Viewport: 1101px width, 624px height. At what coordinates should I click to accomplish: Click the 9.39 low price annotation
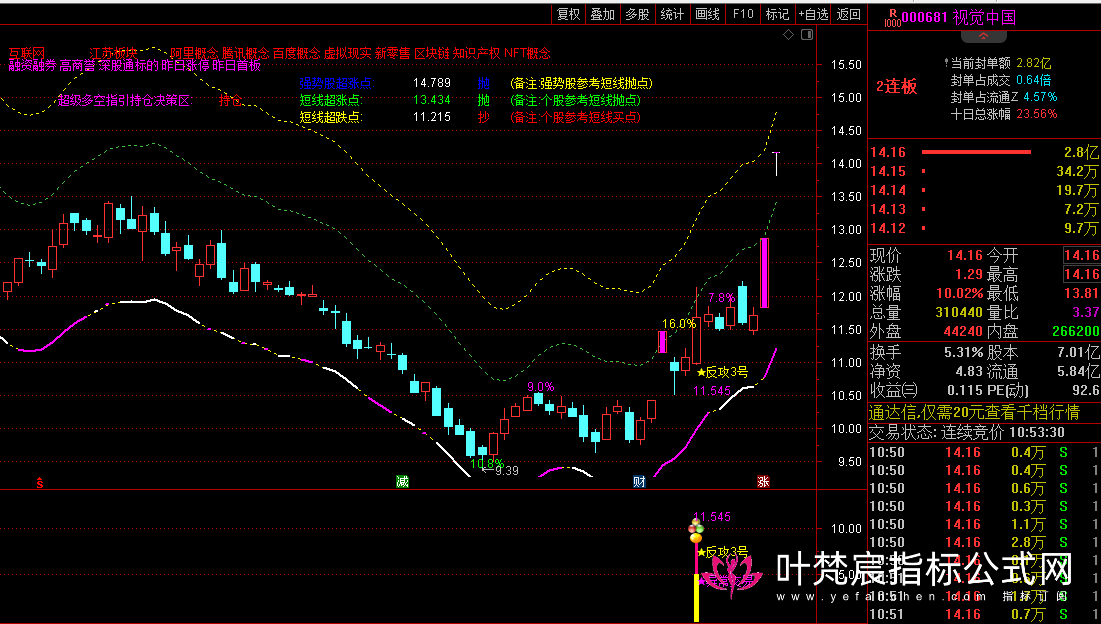pyautogui.click(x=506, y=470)
